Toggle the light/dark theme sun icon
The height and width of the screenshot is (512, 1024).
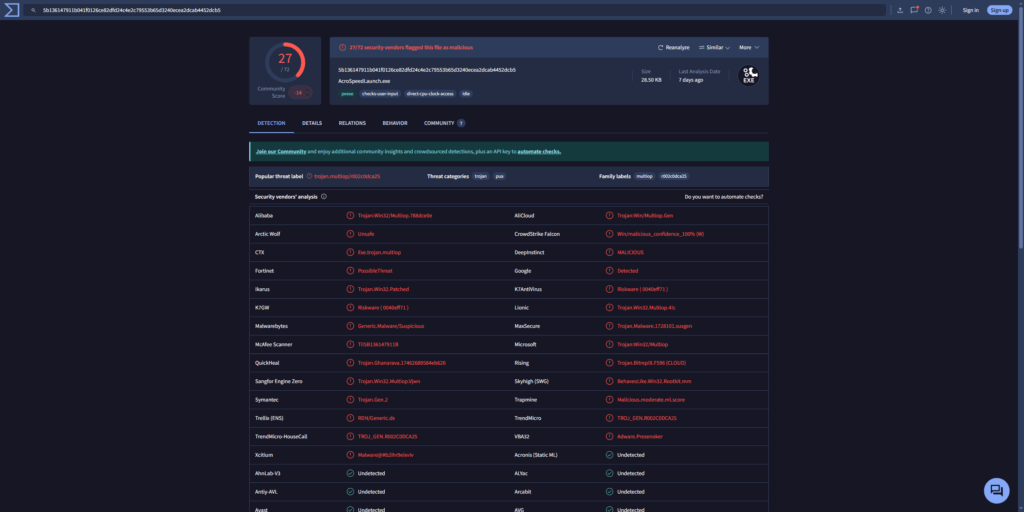pyautogui.click(x=942, y=10)
